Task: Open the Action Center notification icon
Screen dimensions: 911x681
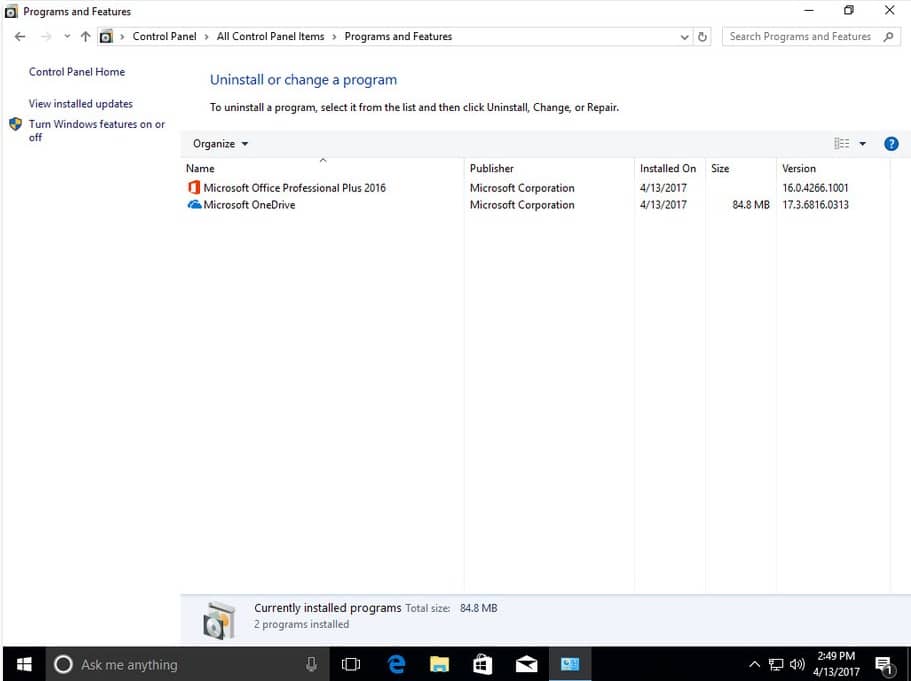Action: pos(884,665)
